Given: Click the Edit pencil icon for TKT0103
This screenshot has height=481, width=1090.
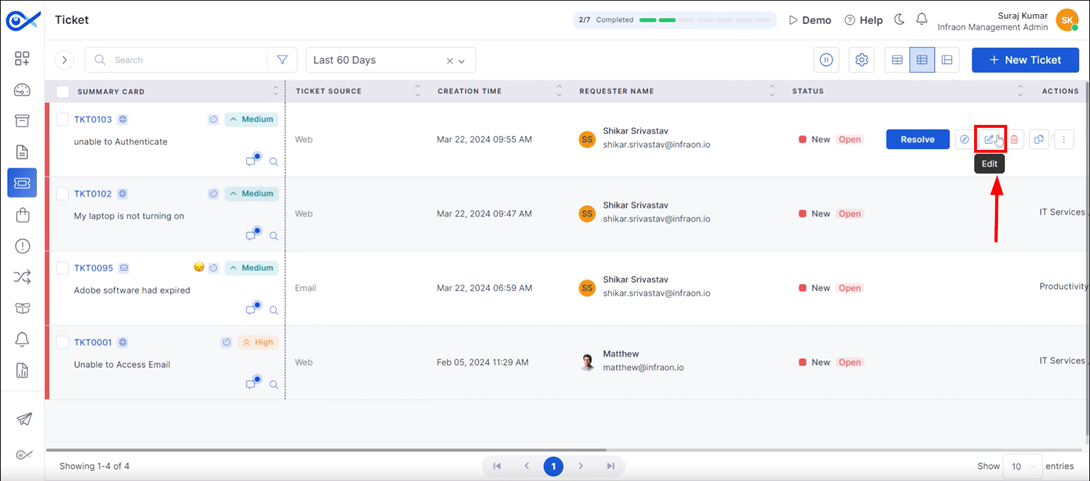Looking at the screenshot, I should [989, 140].
